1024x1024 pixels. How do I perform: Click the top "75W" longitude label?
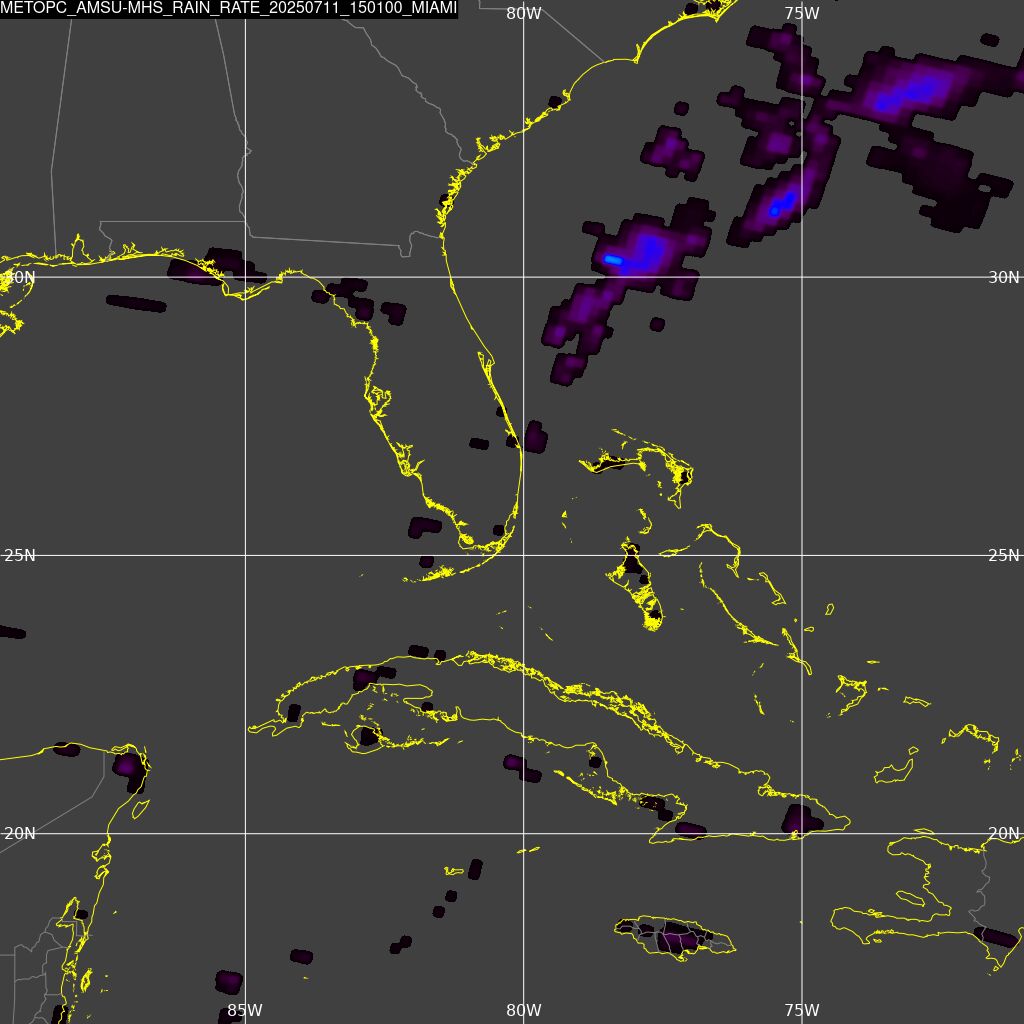(802, 13)
